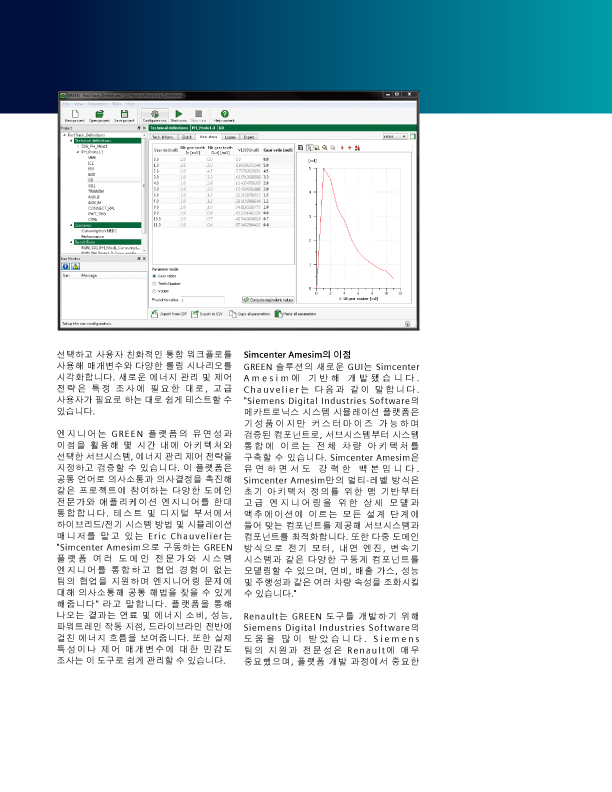Start the run with green play icon
The height and width of the screenshot is (792, 612).
pyautogui.click(x=179, y=114)
